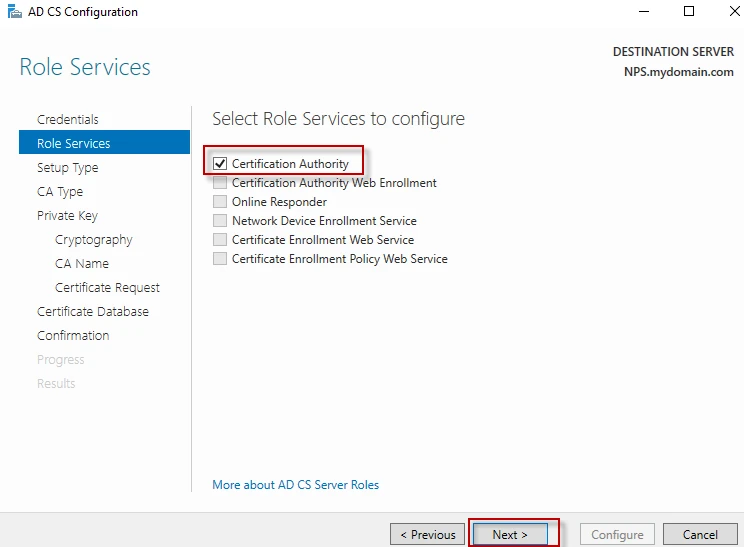Open More about AD CS Server Roles link
The height and width of the screenshot is (547, 744).
295,485
